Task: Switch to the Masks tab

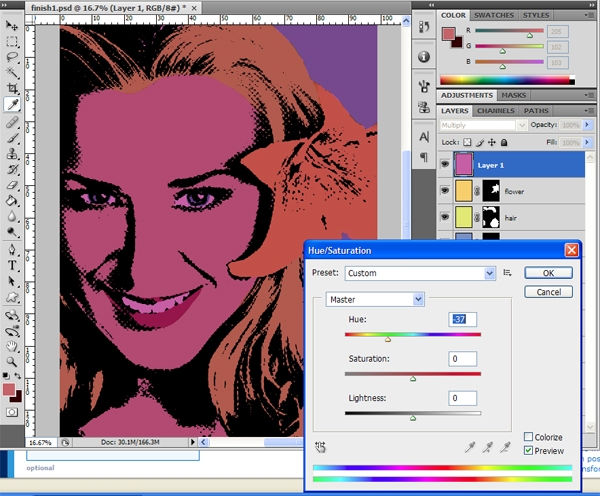Action: [514, 95]
